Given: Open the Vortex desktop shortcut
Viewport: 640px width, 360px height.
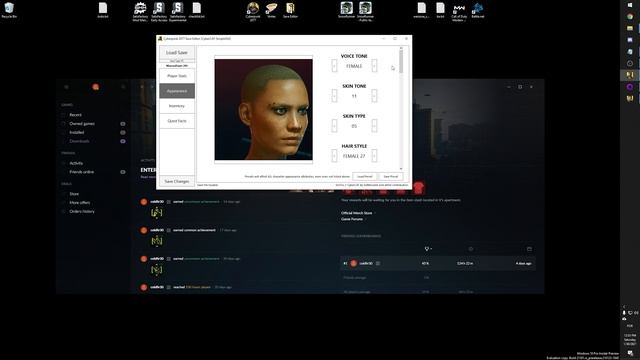Looking at the screenshot, I should coord(271,10).
